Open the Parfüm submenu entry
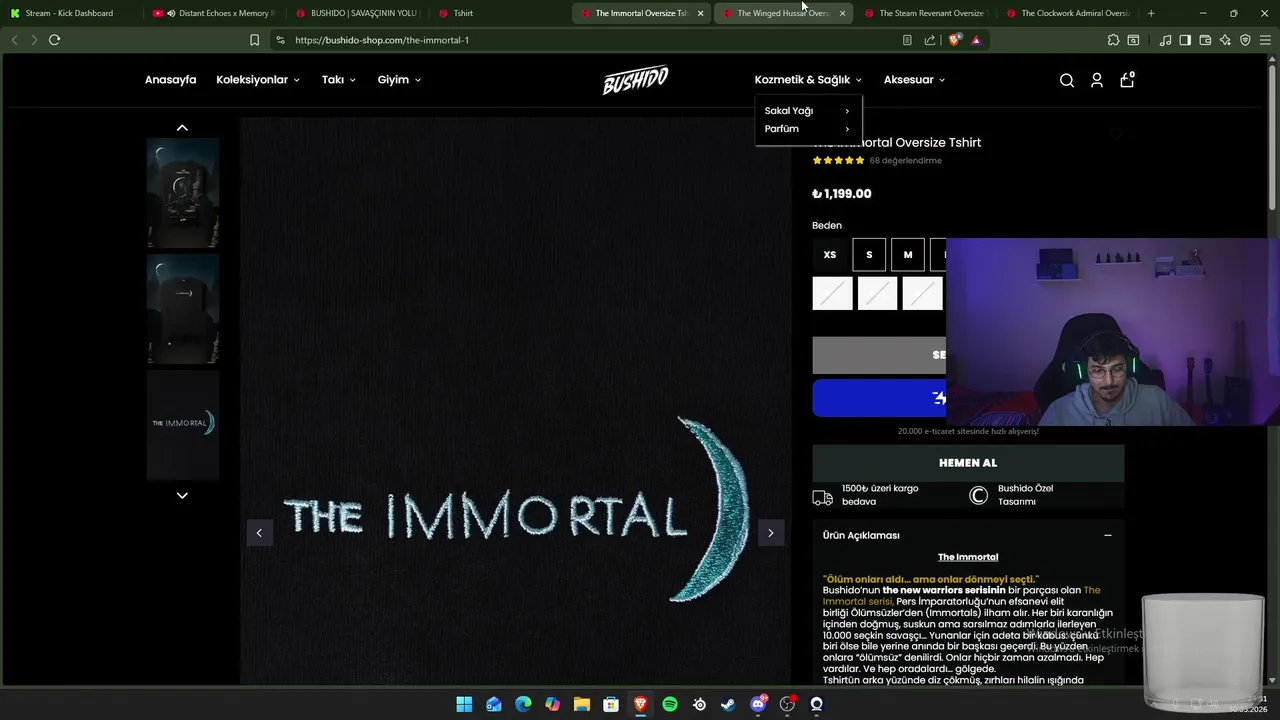1280x720 pixels. [x=807, y=129]
